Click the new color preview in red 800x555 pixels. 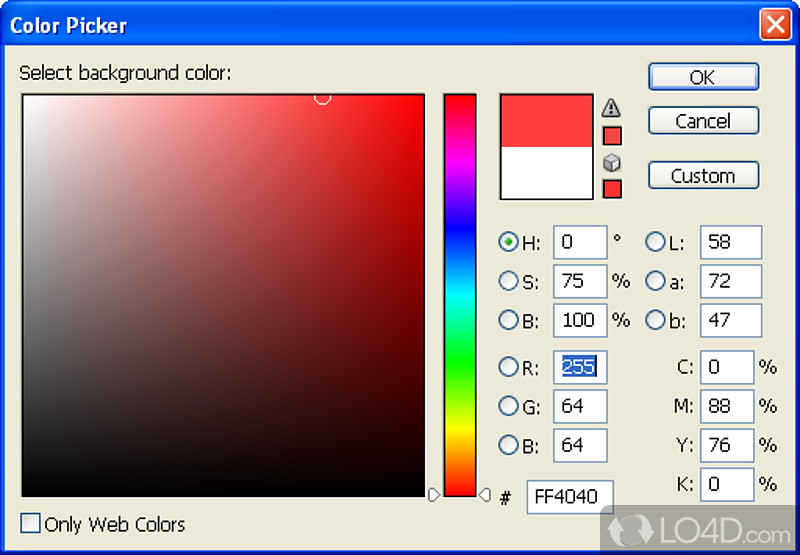tap(546, 121)
